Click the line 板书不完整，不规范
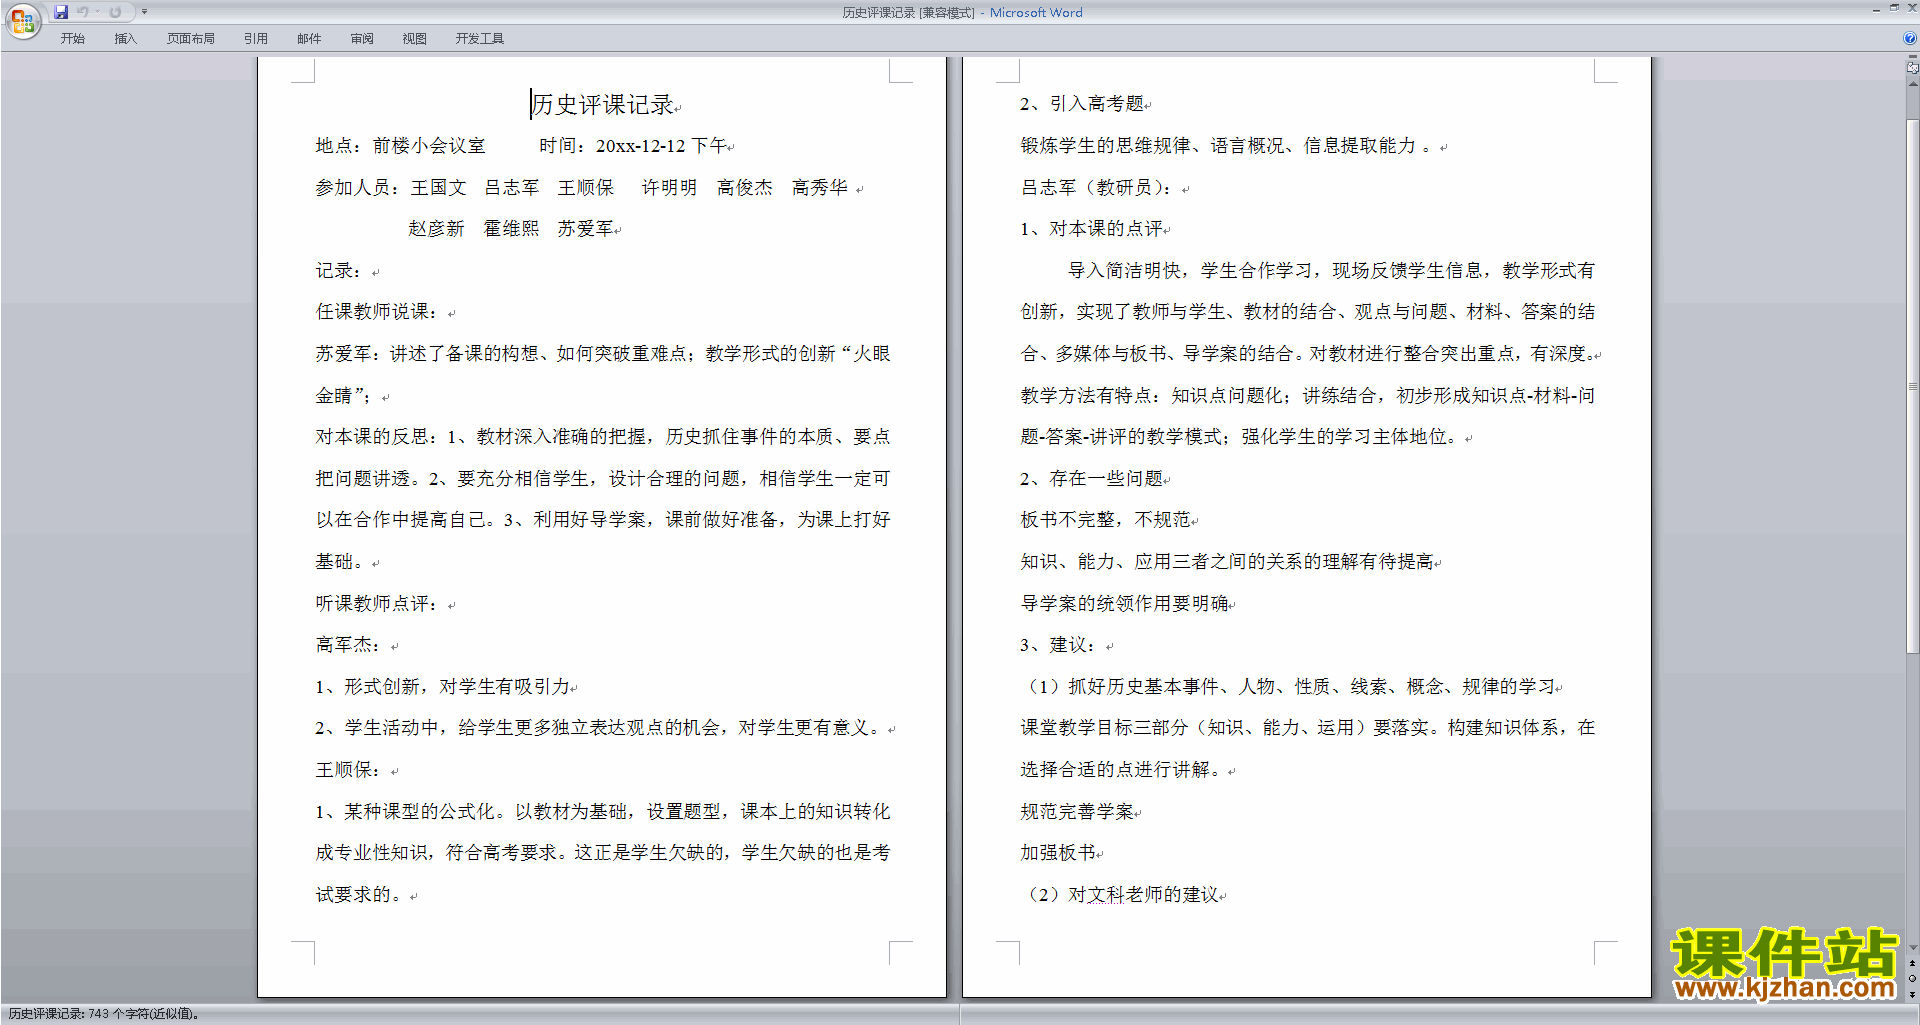The width and height of the screenshot is (1920, 1025). click(1105, 520)
